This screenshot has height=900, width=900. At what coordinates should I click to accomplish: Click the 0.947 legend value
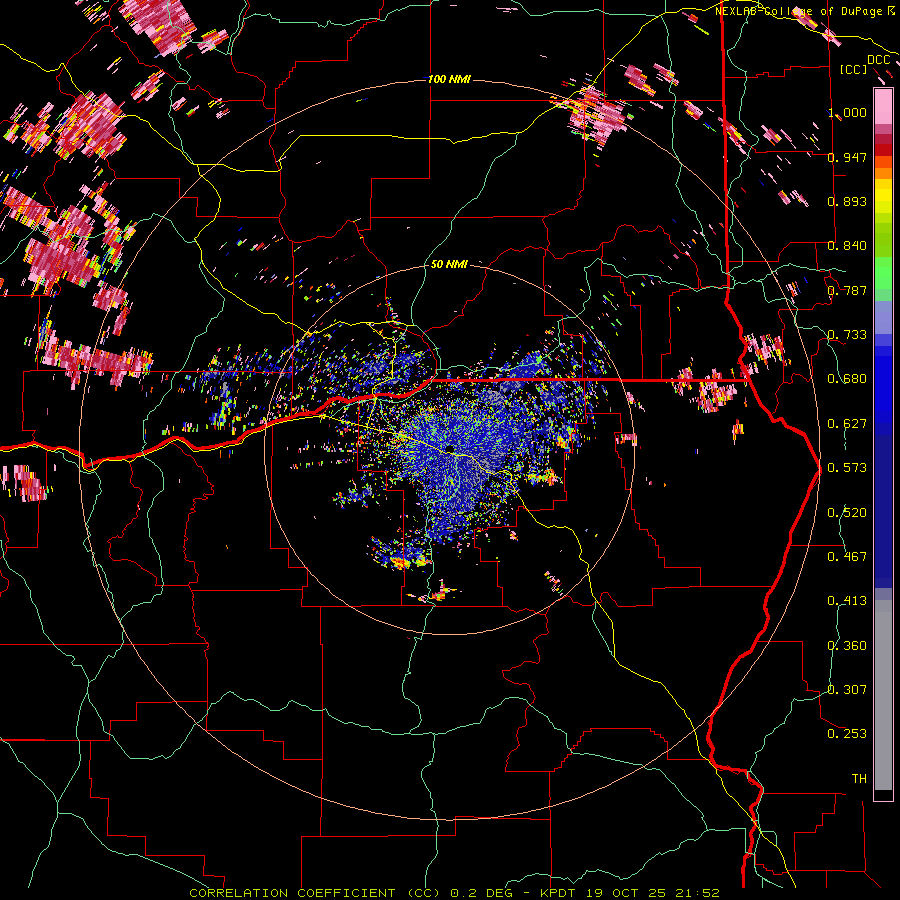point(847,157)
